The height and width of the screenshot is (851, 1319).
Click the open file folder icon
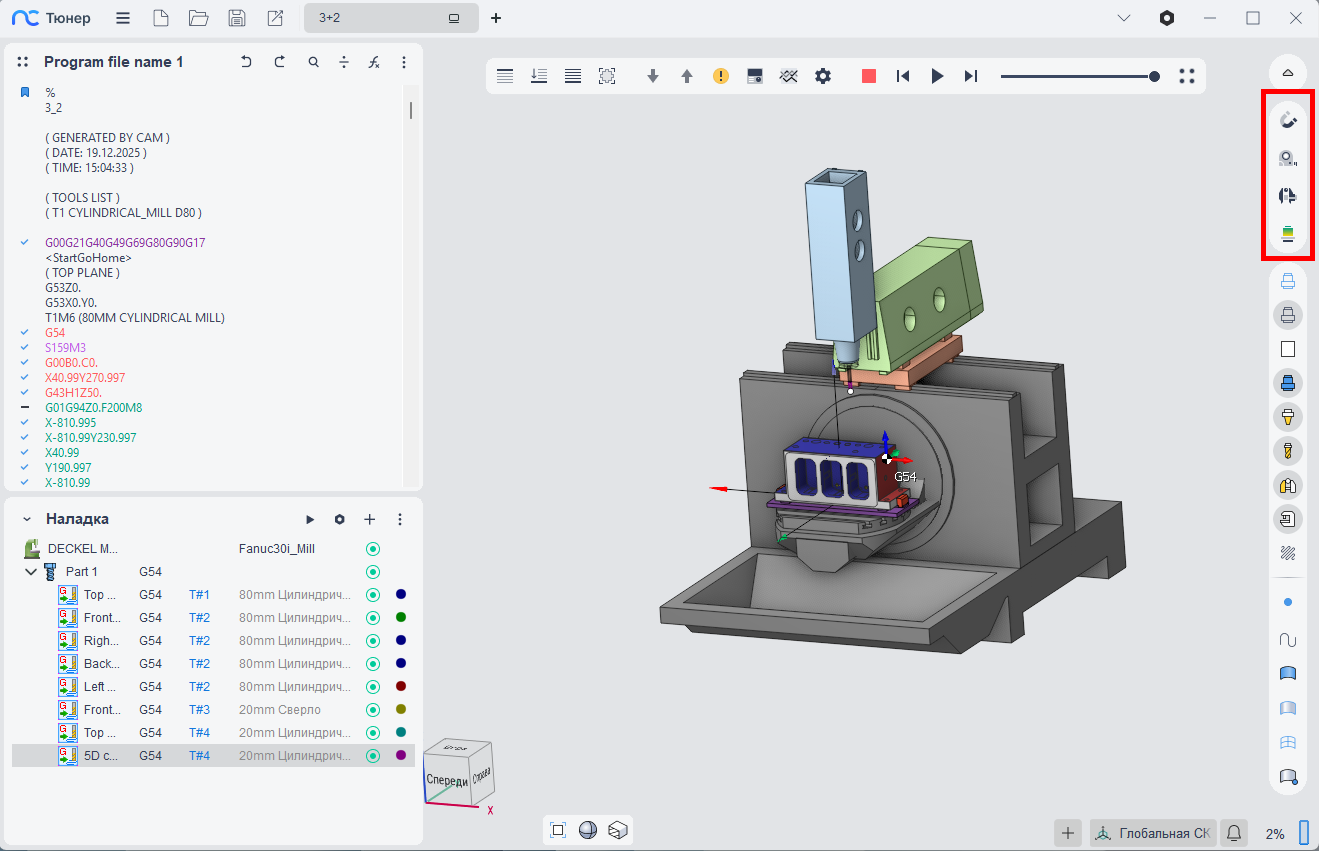click(x=198, y=18)
